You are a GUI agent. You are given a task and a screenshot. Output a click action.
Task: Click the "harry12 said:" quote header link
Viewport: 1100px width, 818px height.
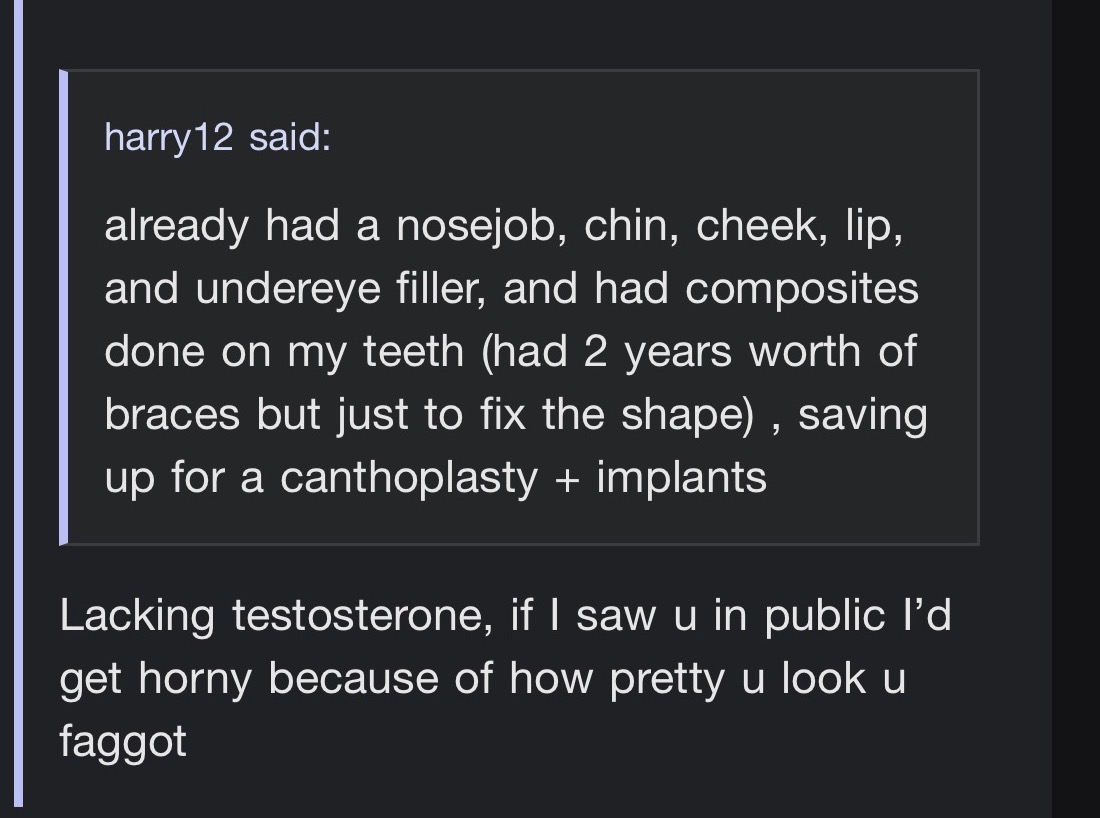point(217,137)
